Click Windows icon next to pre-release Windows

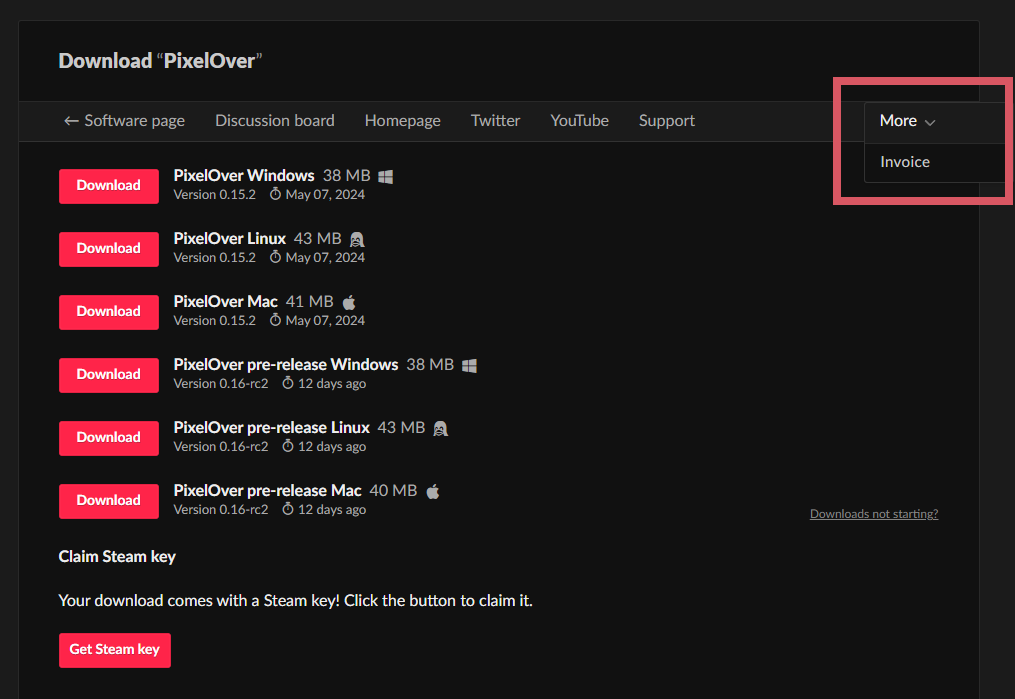coord(470,365)
